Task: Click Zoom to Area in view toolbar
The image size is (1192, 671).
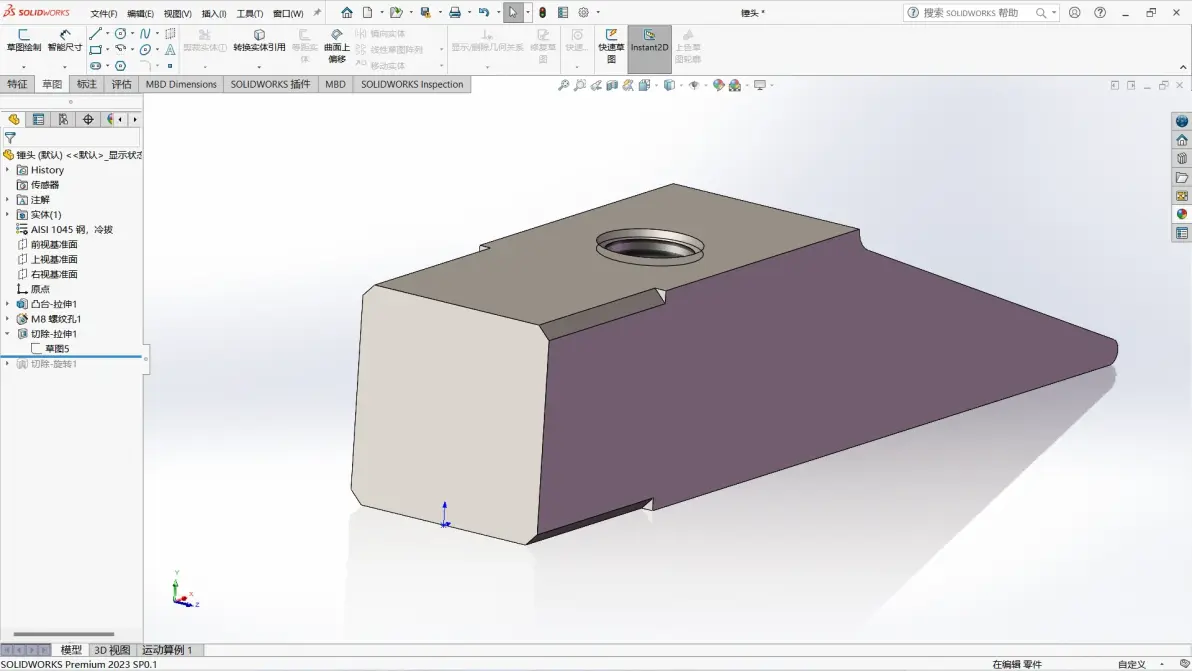Action: tap(579, 85)
